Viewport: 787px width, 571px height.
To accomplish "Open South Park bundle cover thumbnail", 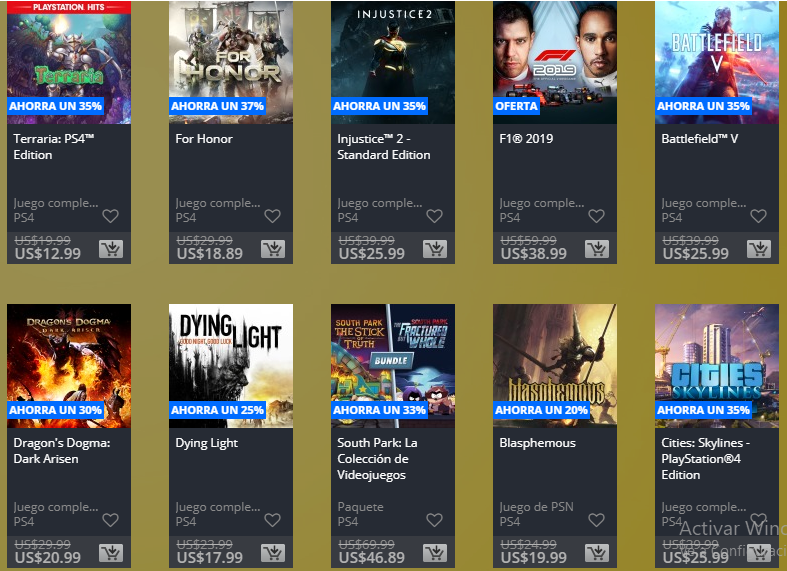I will tap(392, 366).
